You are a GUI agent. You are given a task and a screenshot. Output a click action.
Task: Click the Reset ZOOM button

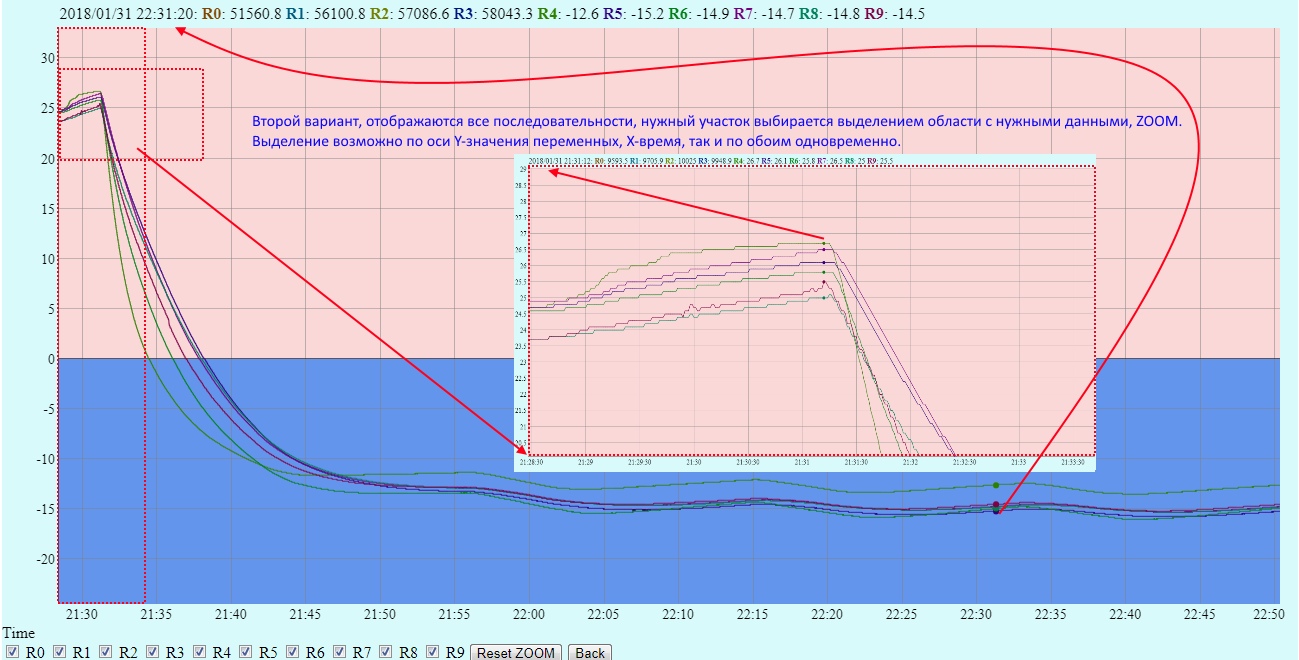pyautogui.click(x=515, y=653)
